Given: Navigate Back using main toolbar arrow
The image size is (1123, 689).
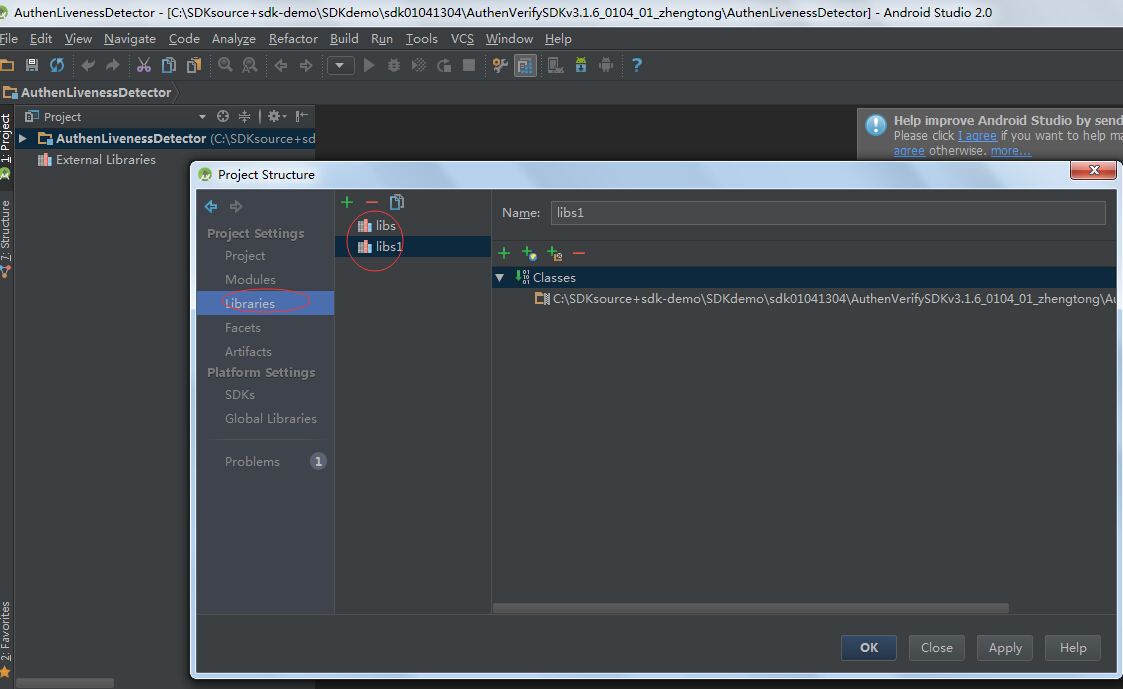Looking at the screenshot, I should pos(281,65).
